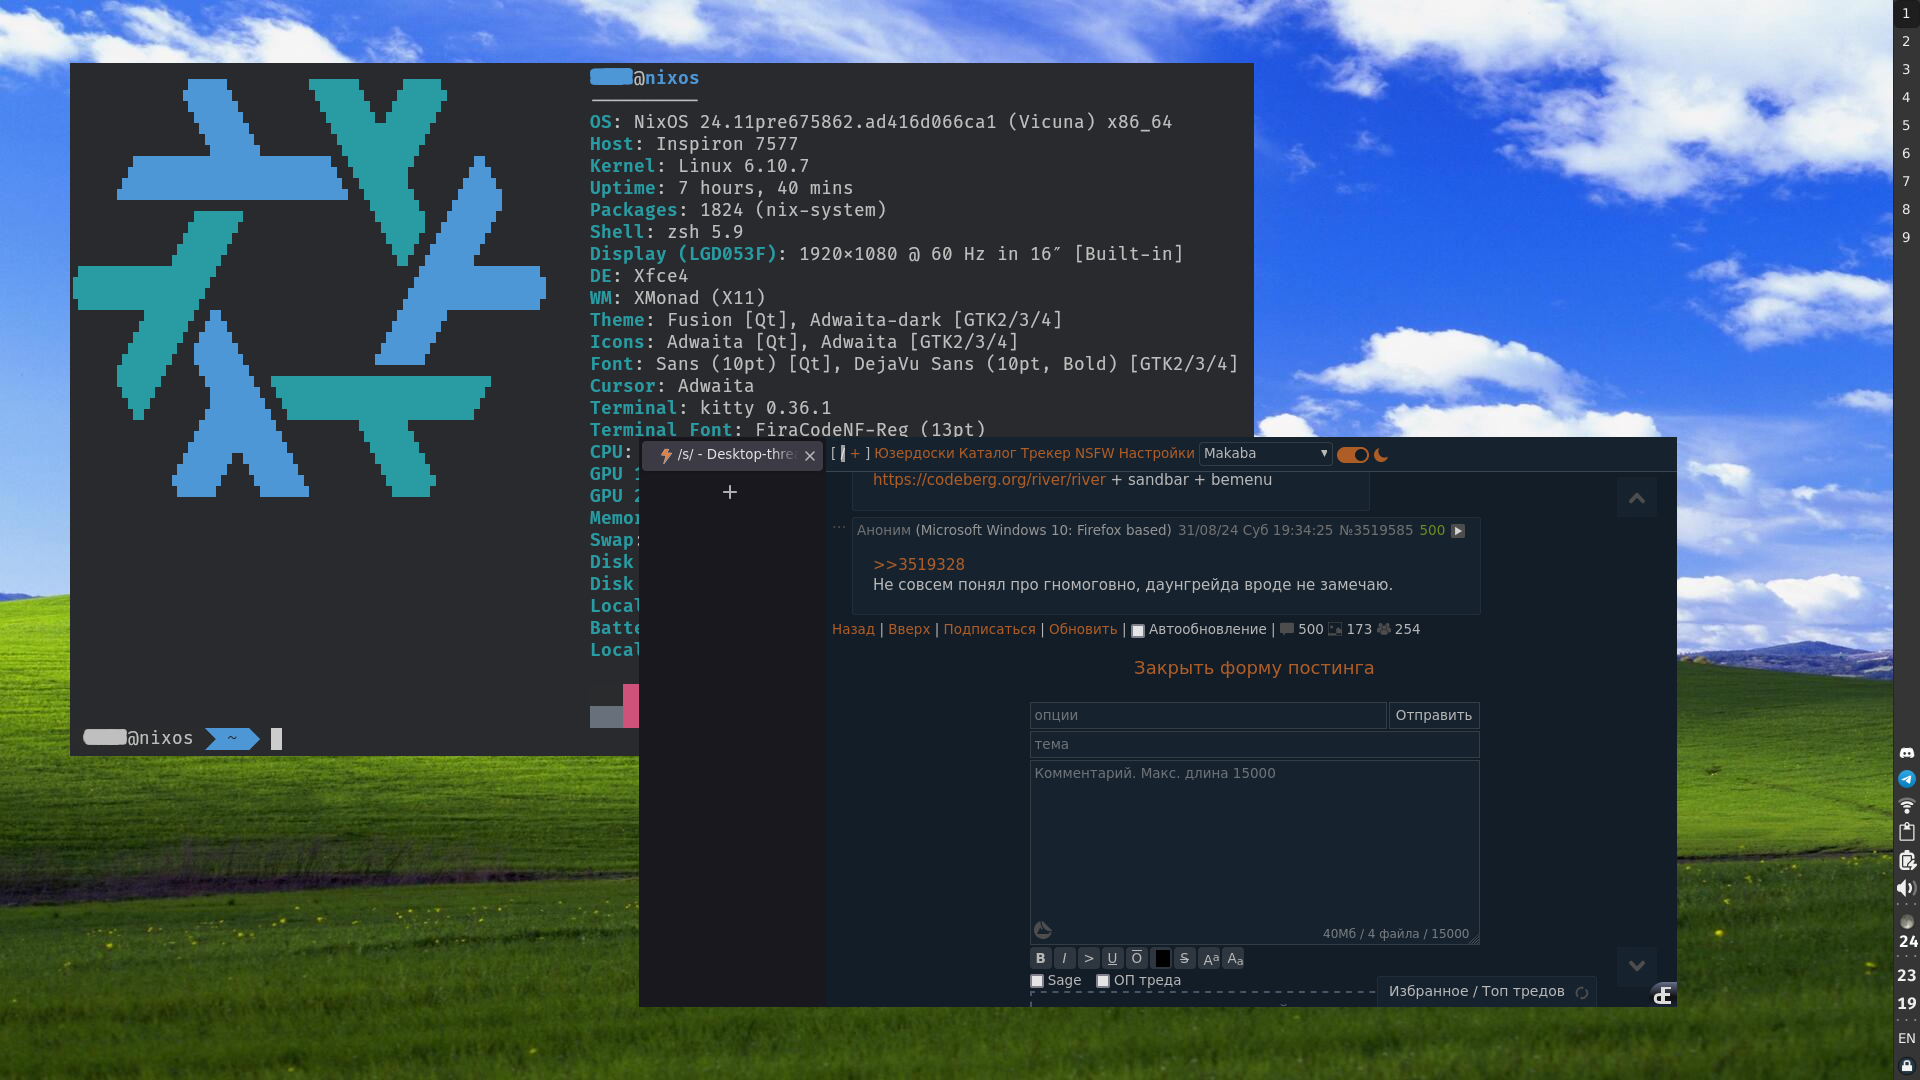The height and width of the screenshot is (1080, 1920).
Task: Toggle the orange theme switch in header
Action: [x=1352, y=455]
